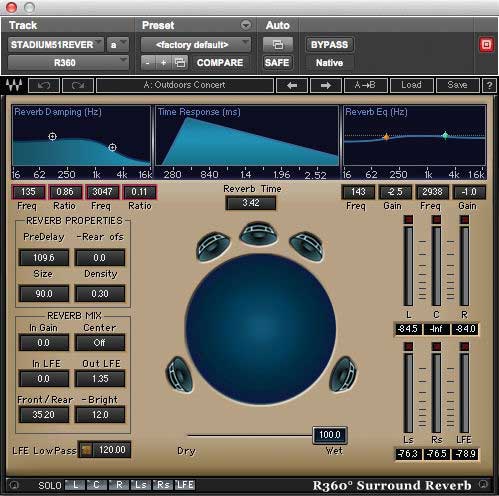499x496 pixels.
Task: Solo the R channel
Action: click(x=119, y=485)
